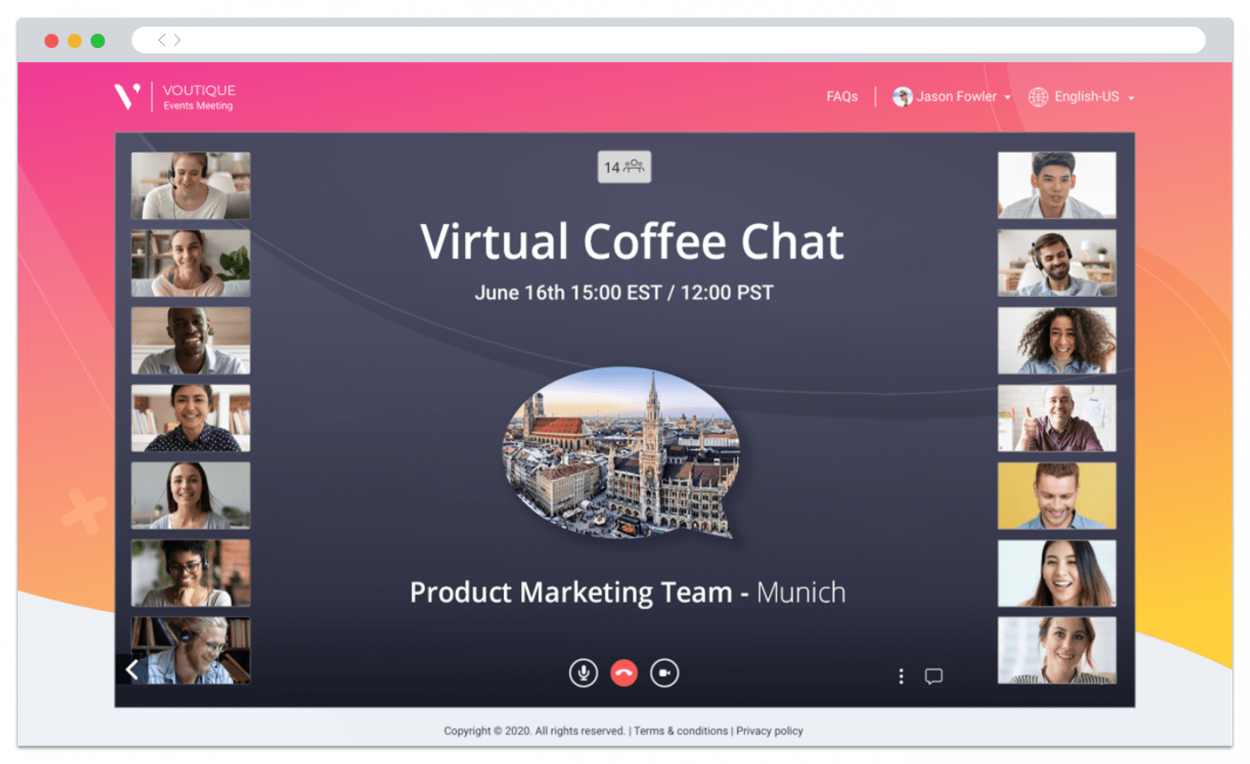This screenshot has width=1250, height=764.
Task: Select the grey-haired man with headphones
Action: point(191,650)
